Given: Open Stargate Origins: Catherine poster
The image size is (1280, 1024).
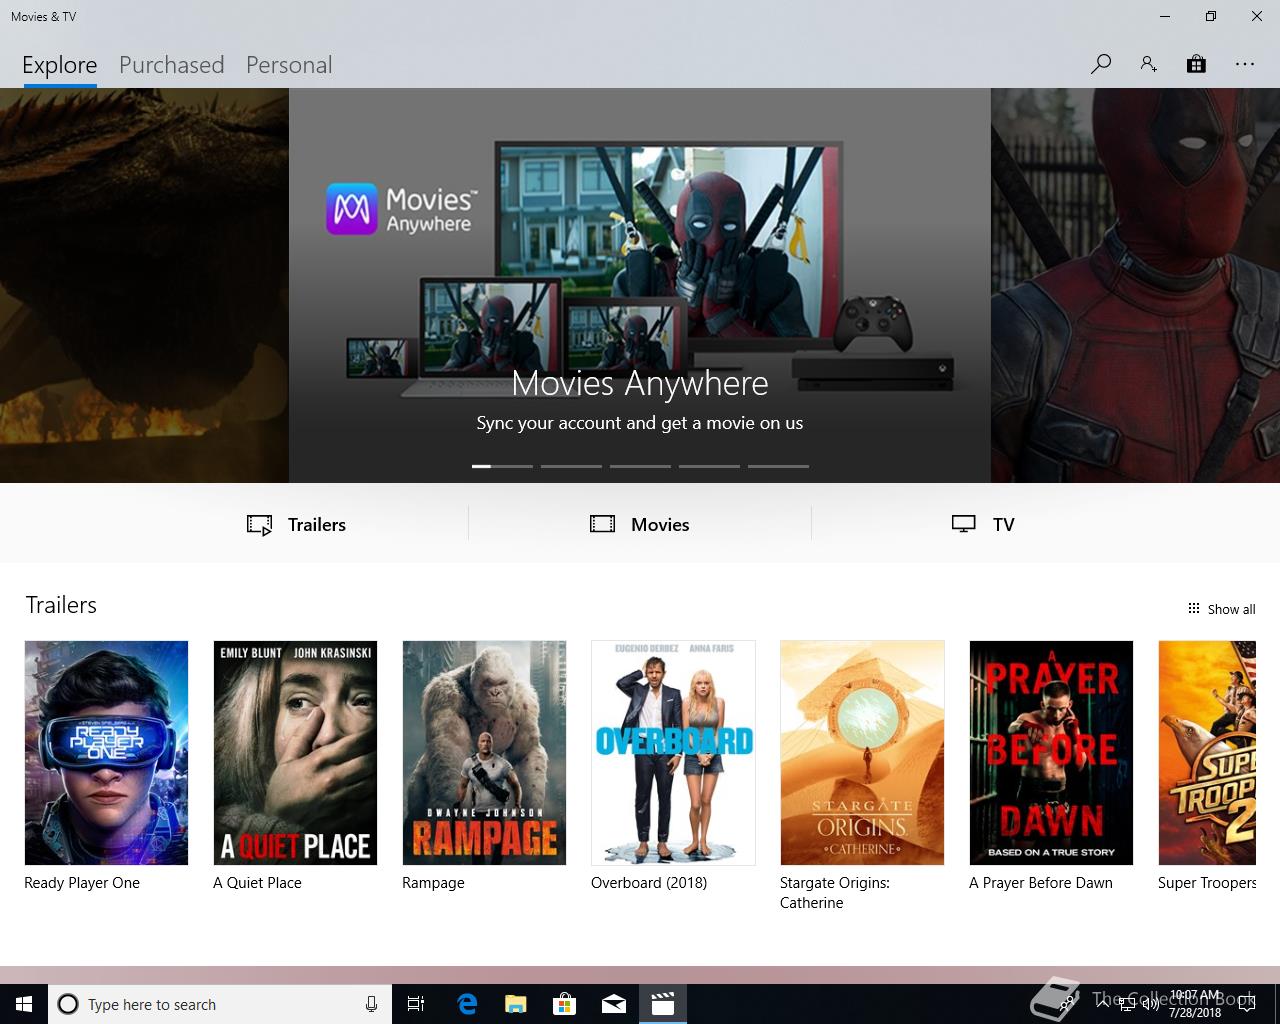Looking at the screenshot, I should click(x=862, y=753).
